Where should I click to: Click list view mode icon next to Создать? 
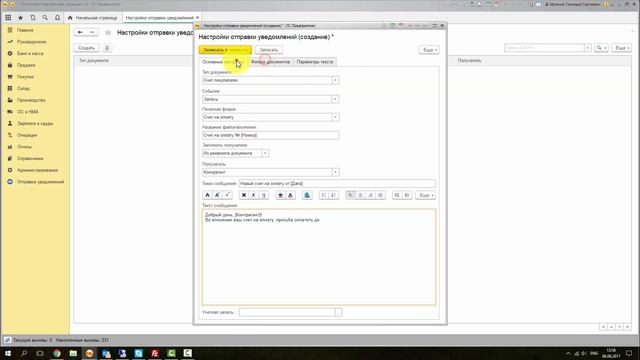click(107, 48)
